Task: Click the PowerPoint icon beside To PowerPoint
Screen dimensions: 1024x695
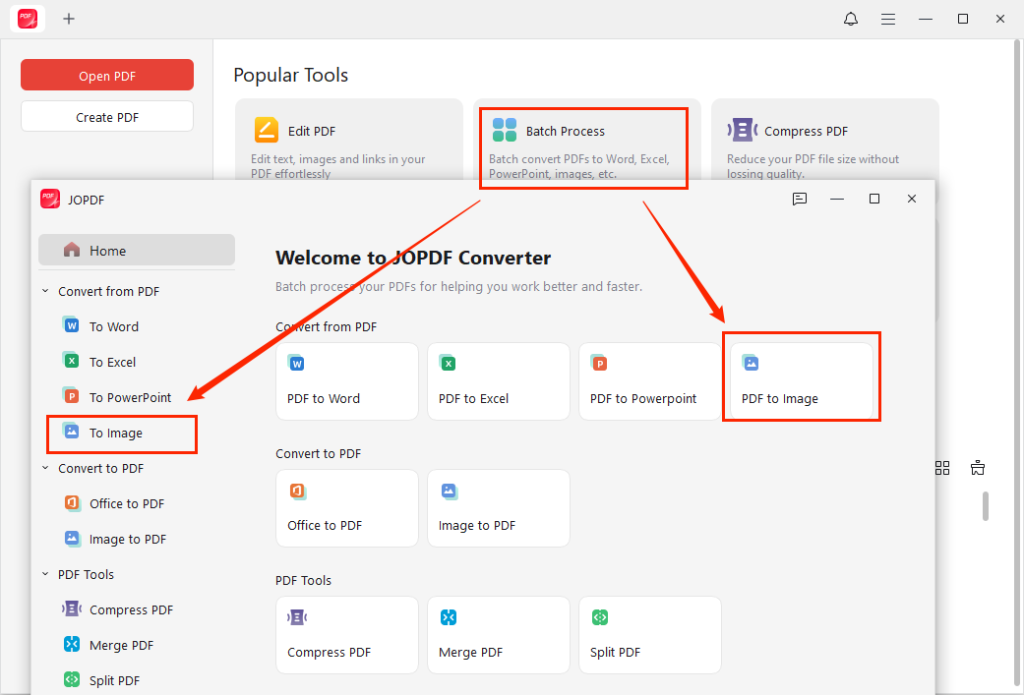Action: (71, 395)
